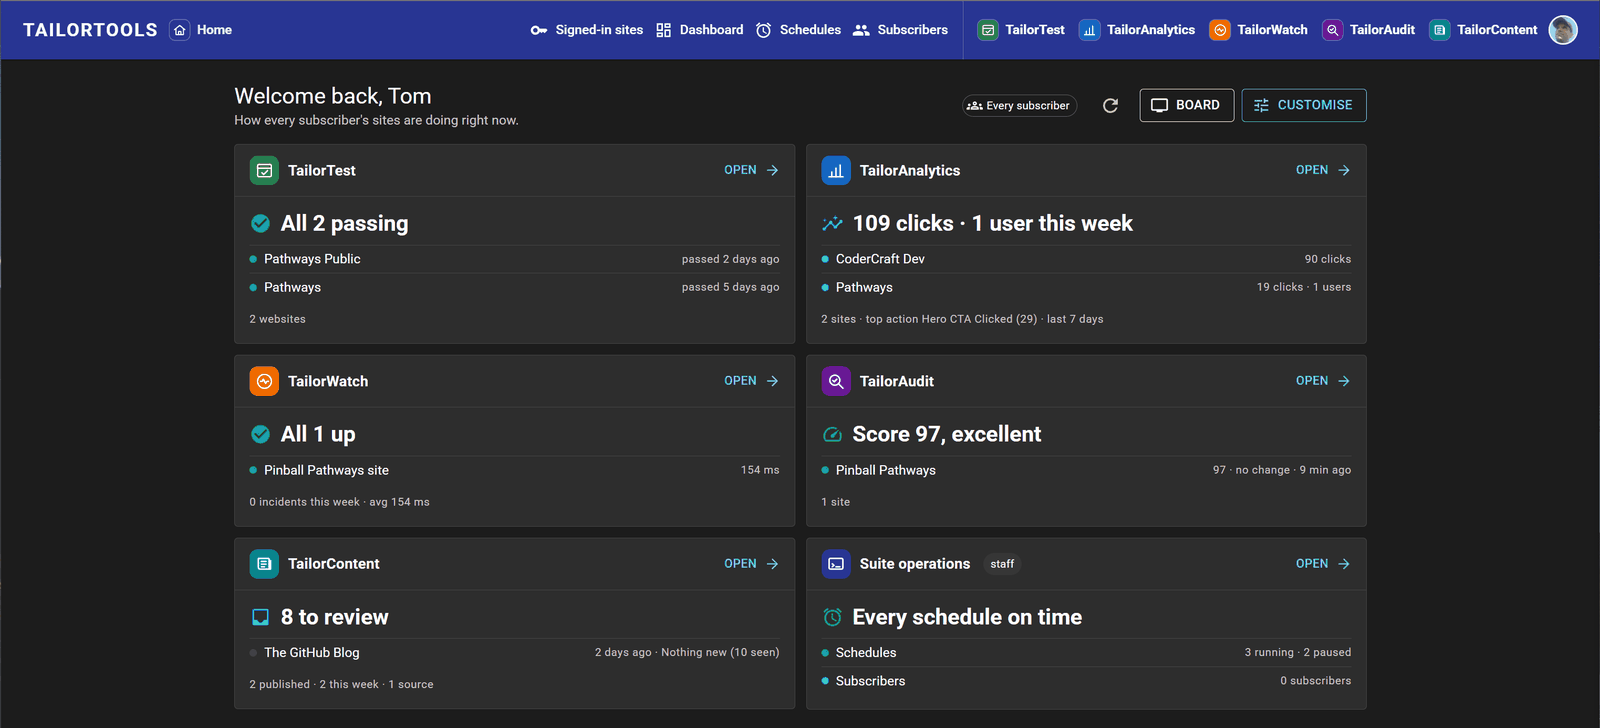Switch to BOARD view
This screenshot has width=1600, height=728.
click(x=1186, y=105)
